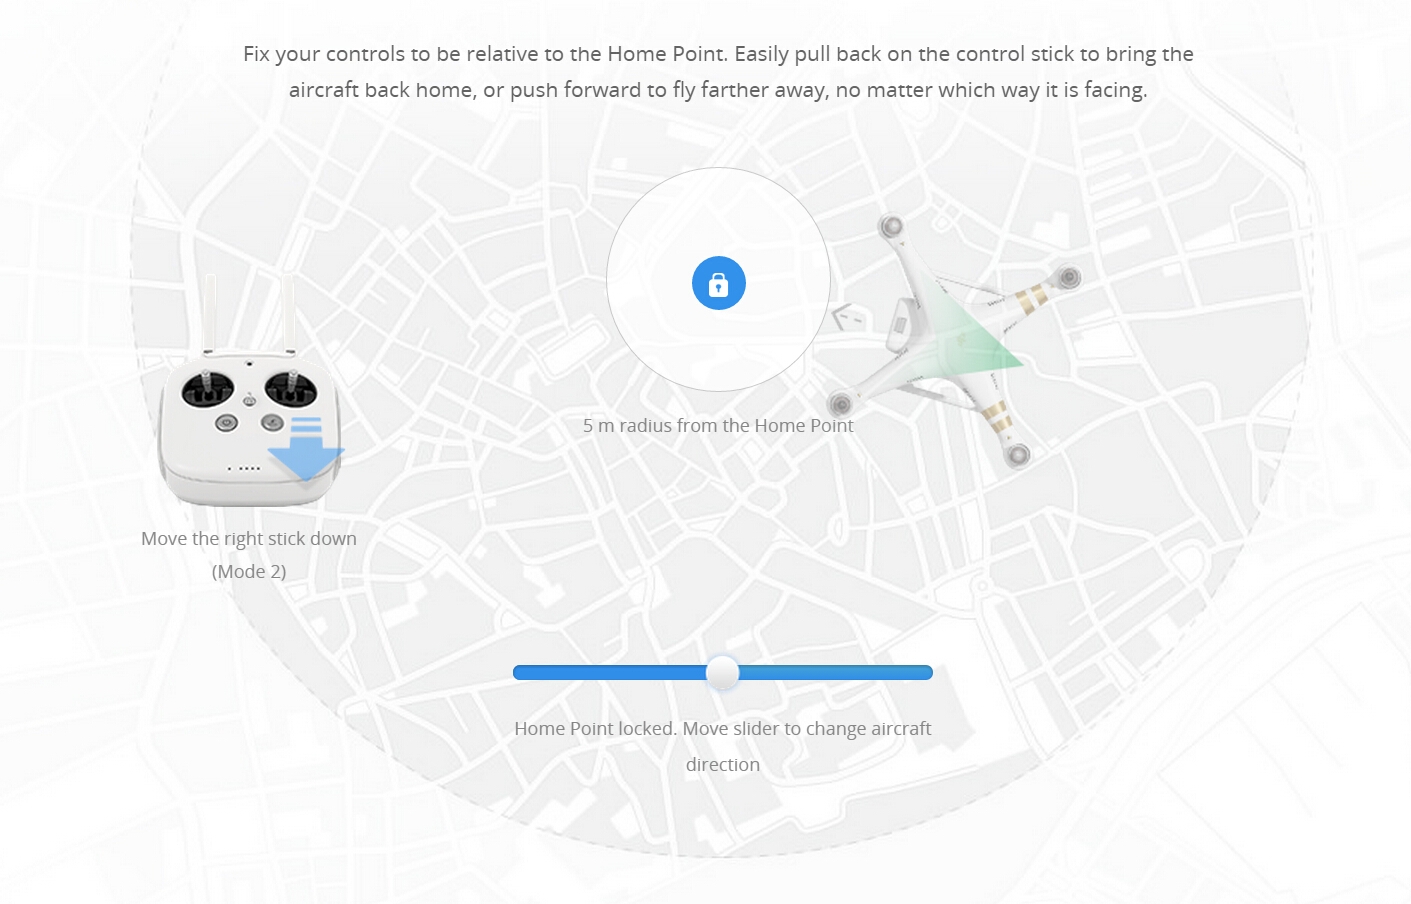Click the remote's left antenna
The image size is (1411, 904).
click(210, 310)
